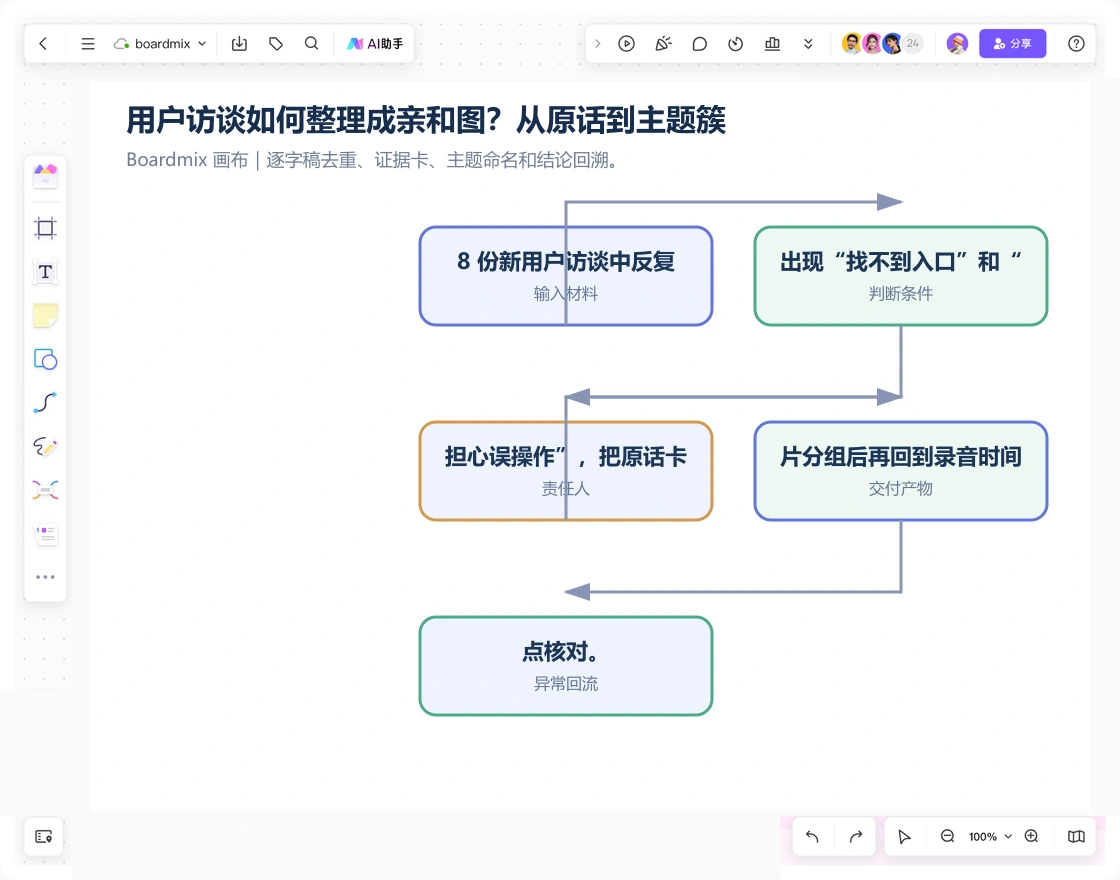Click the subtitle starting with Boardmix 画布
Screen dimensions: 1120x880
pos(372,160)
